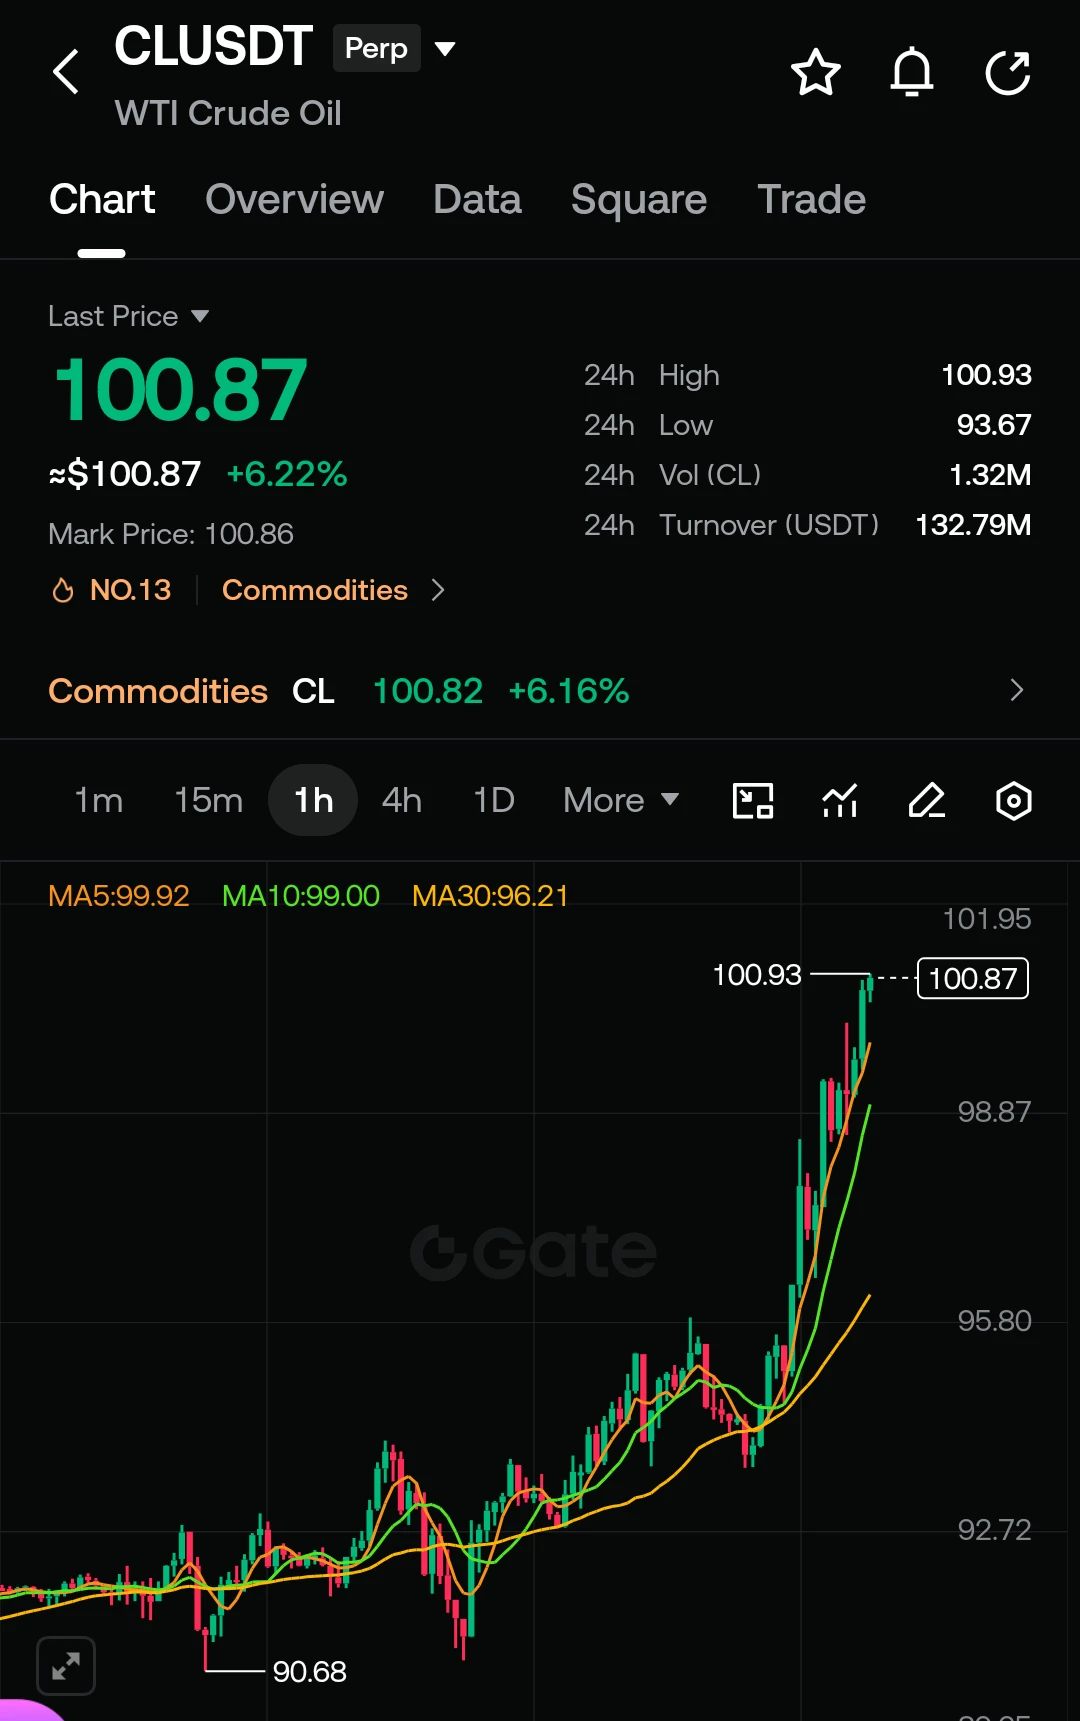Image resolution: width=1080 pixels, height=1721 pixels.
Task: Select the 1m timeframe
Action: [x=98, y=800]
